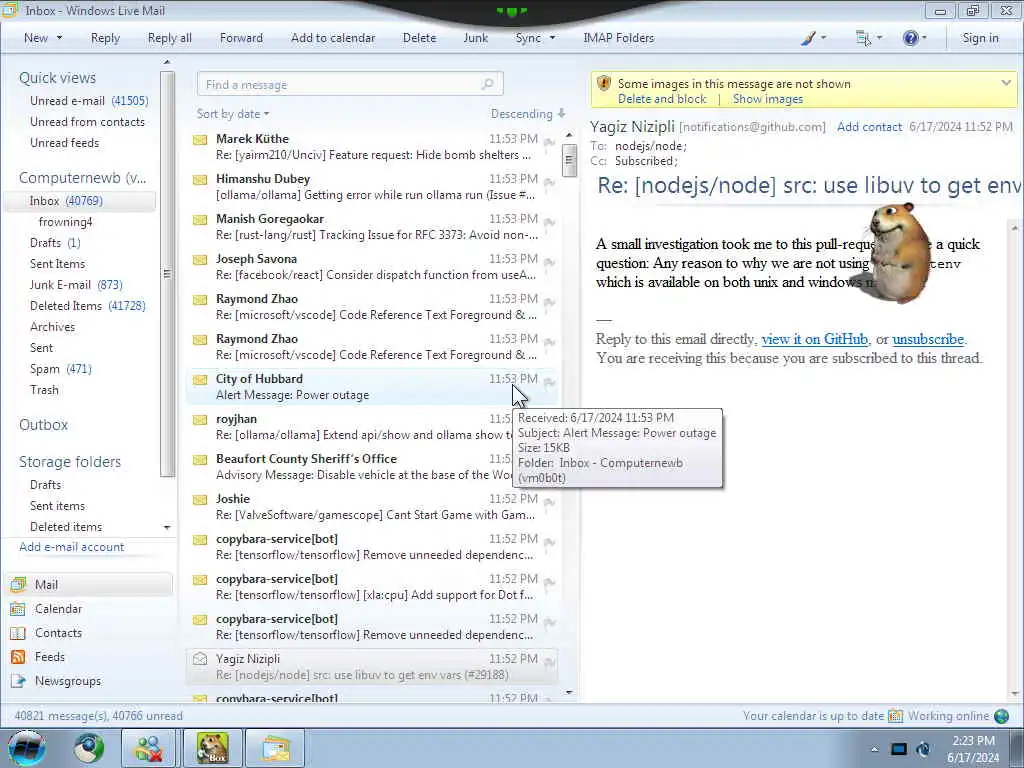
Task: Open the Sort by date dropdown
Action: point(233,114)
